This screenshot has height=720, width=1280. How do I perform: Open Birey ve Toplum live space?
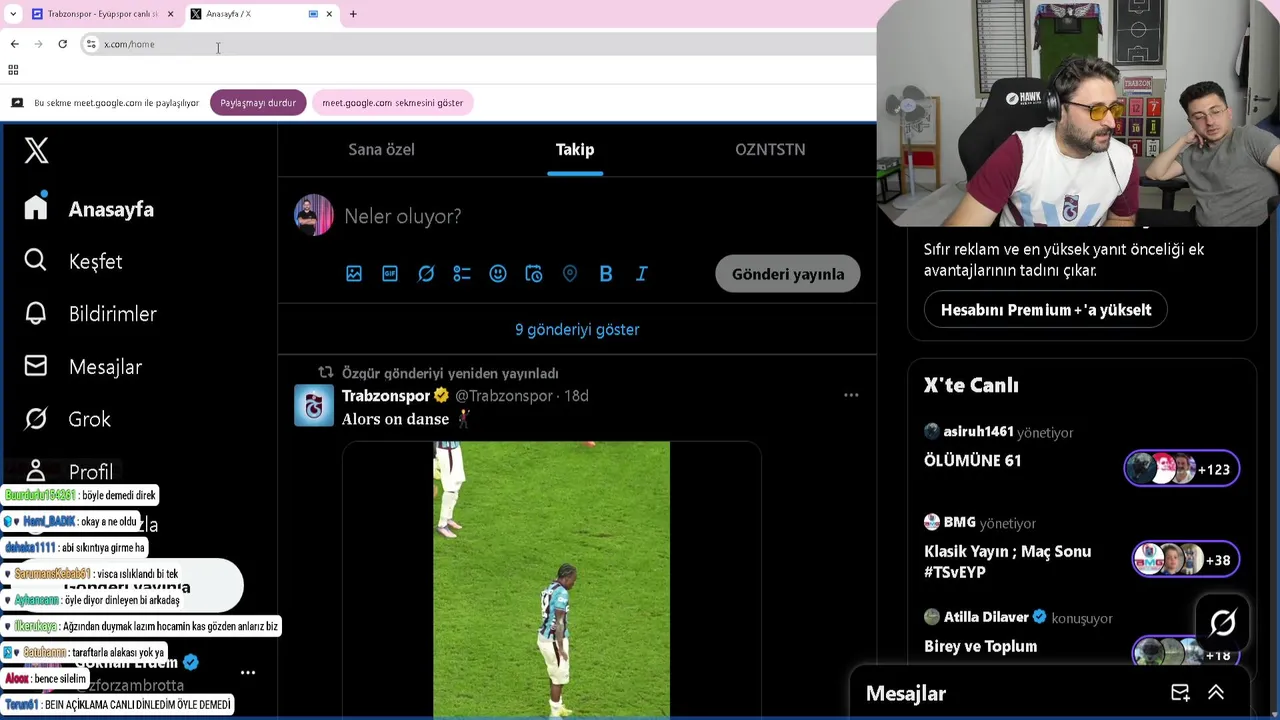[980, 646]
